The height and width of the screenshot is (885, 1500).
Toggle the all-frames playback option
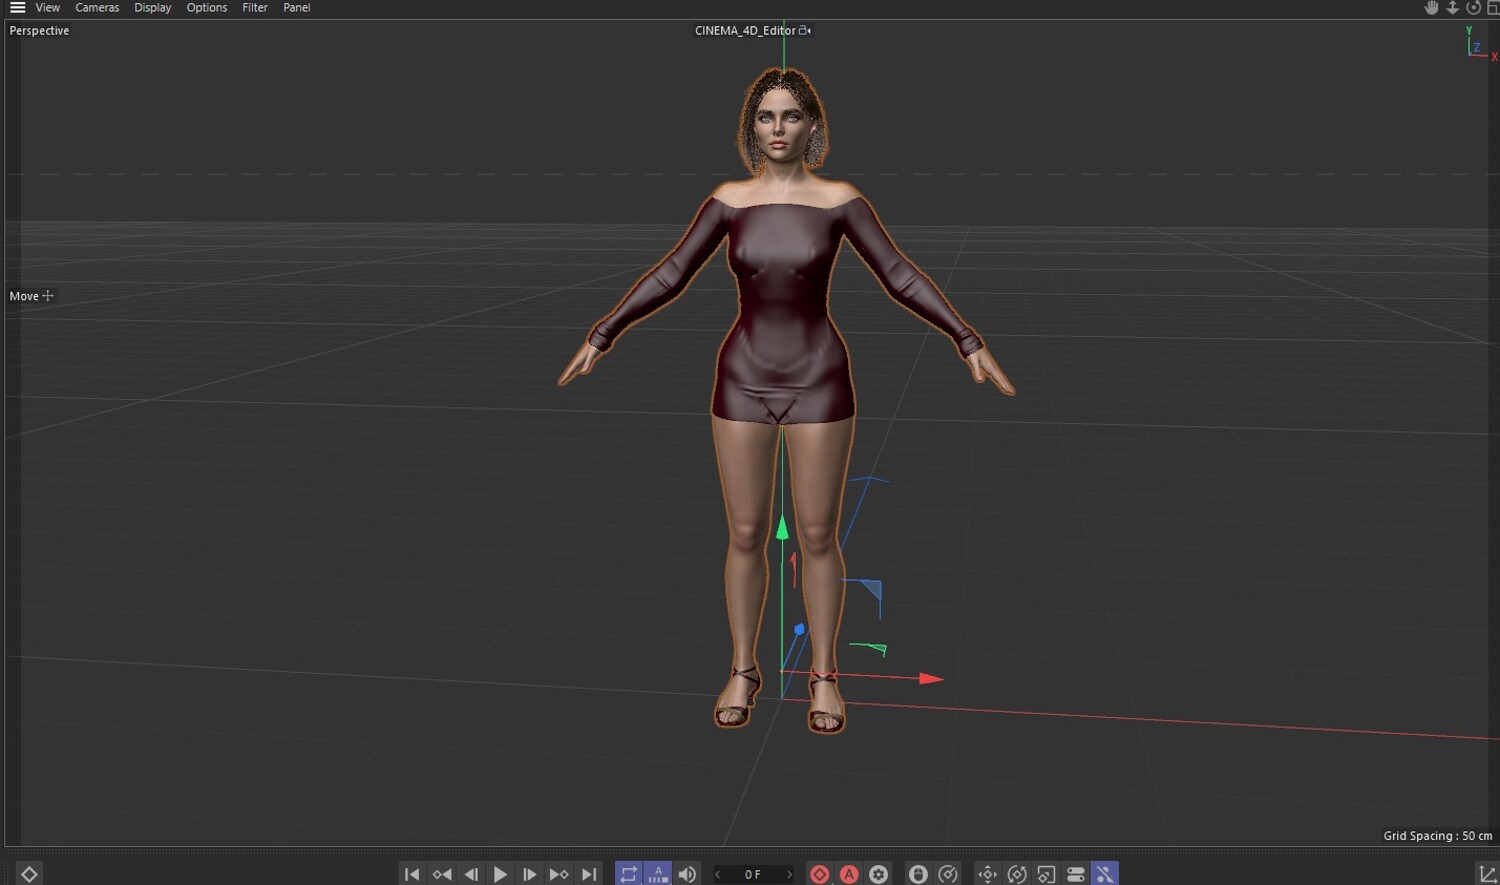coord(658,874)
